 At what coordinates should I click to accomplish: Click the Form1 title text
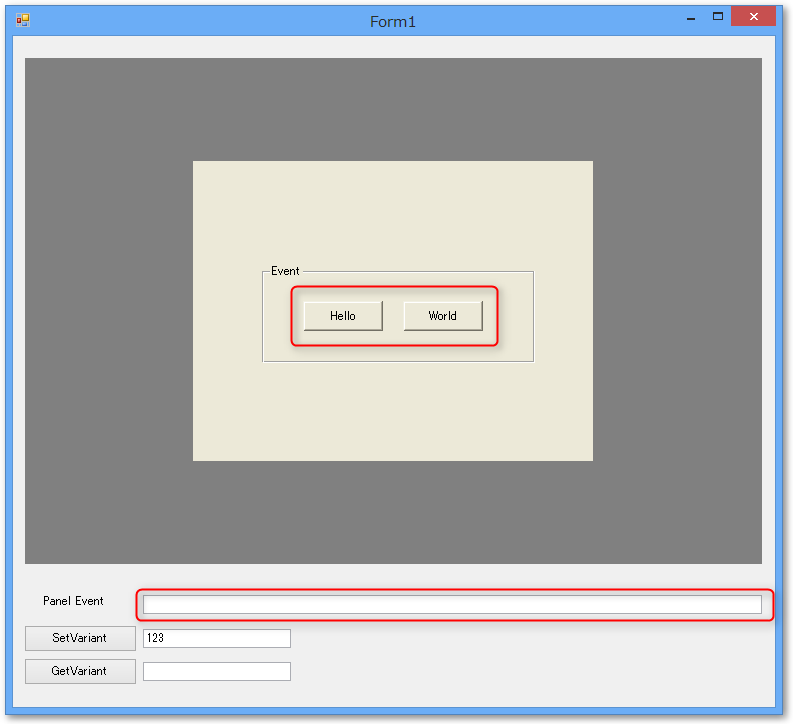[x=393, y=22]
